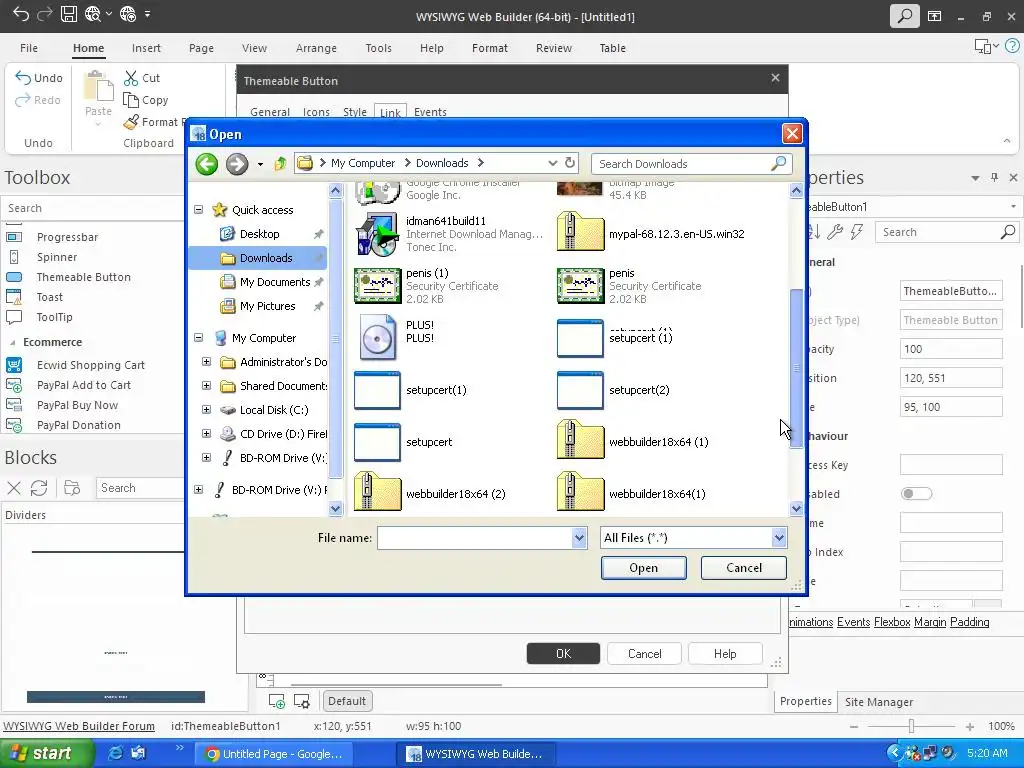This screenshot has width=1024, height=768.
Task: Expand the Shared Documents node
Action: pyautogui.click(x=206, y=385)
